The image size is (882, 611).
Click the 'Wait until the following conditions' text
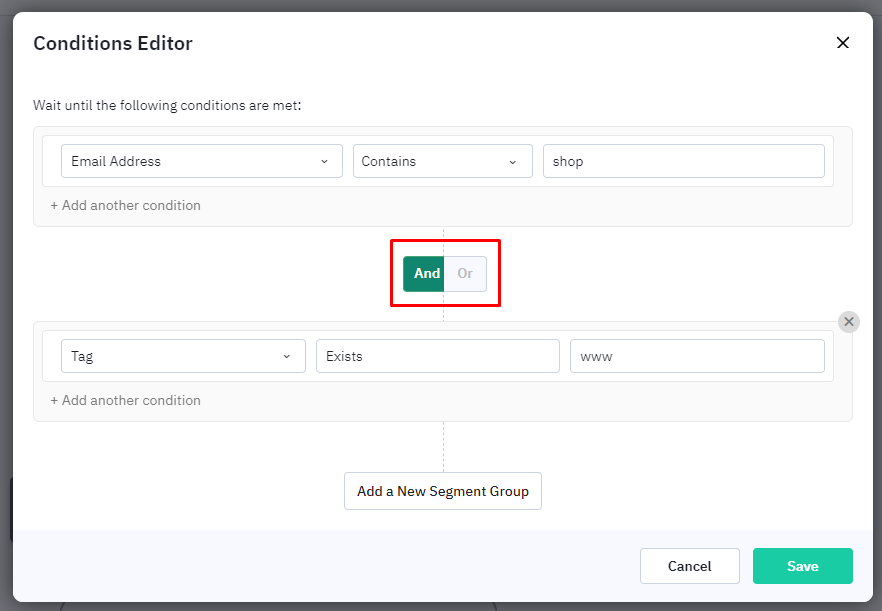[x=167, y=105]
